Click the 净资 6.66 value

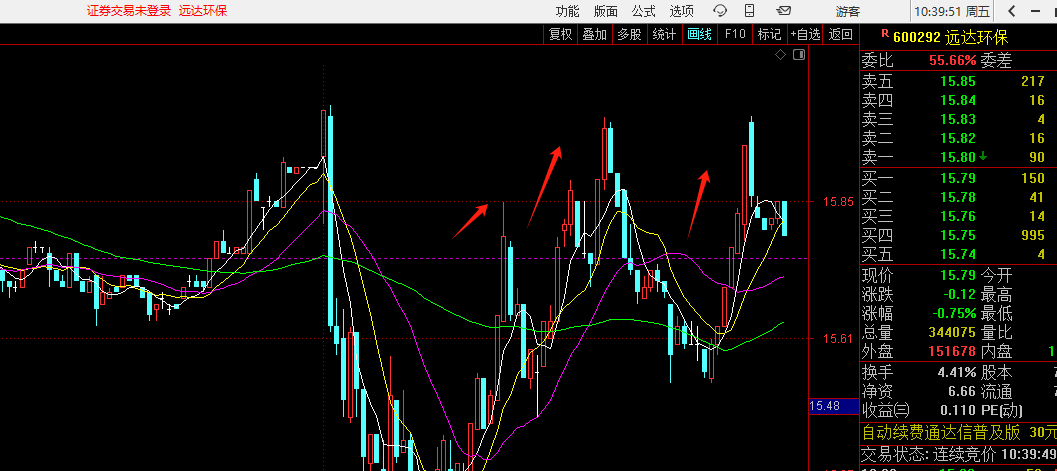(x=963, y=391)
